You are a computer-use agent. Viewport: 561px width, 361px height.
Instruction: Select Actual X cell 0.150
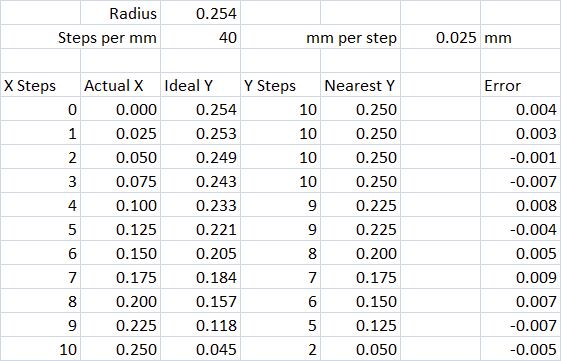[121, 253]
